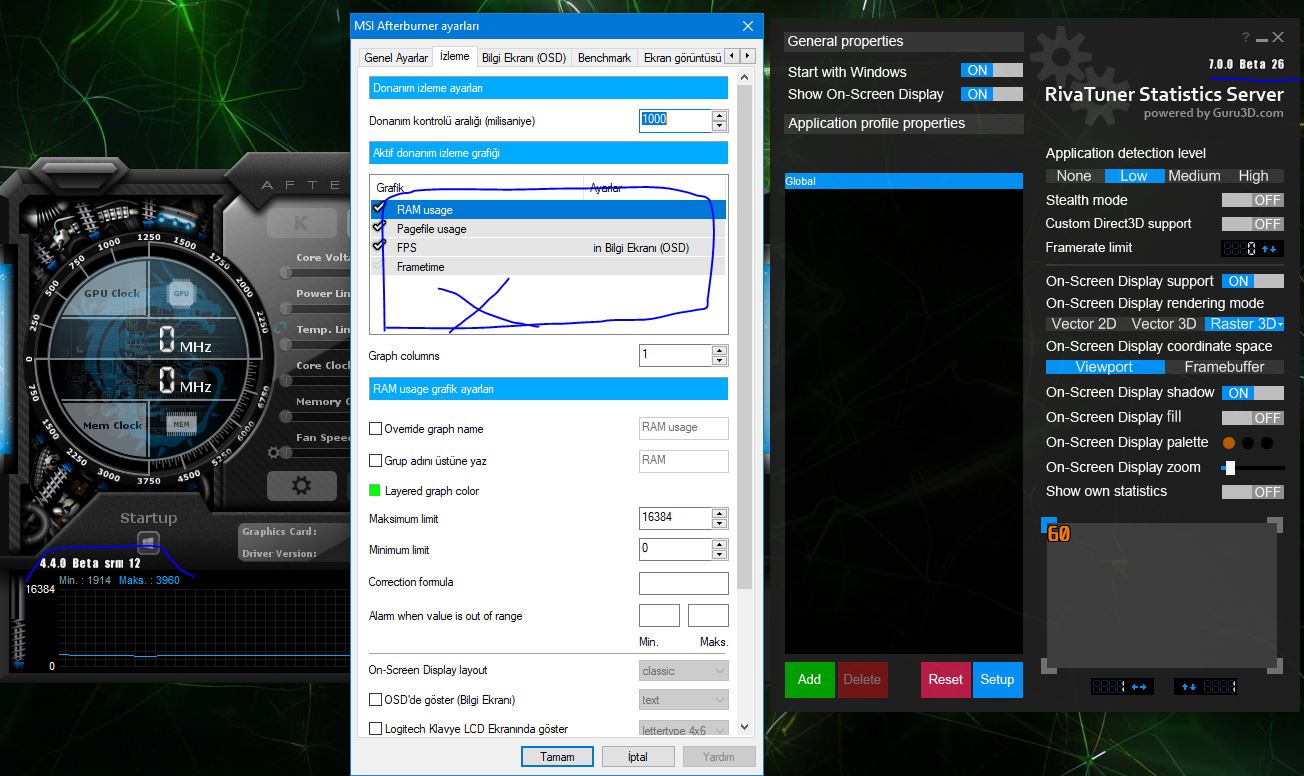Adjust the Maksimum limit stepper arrows
Image resolution: width=1304 pixels, height=776 pixels.
pos(720,518)
